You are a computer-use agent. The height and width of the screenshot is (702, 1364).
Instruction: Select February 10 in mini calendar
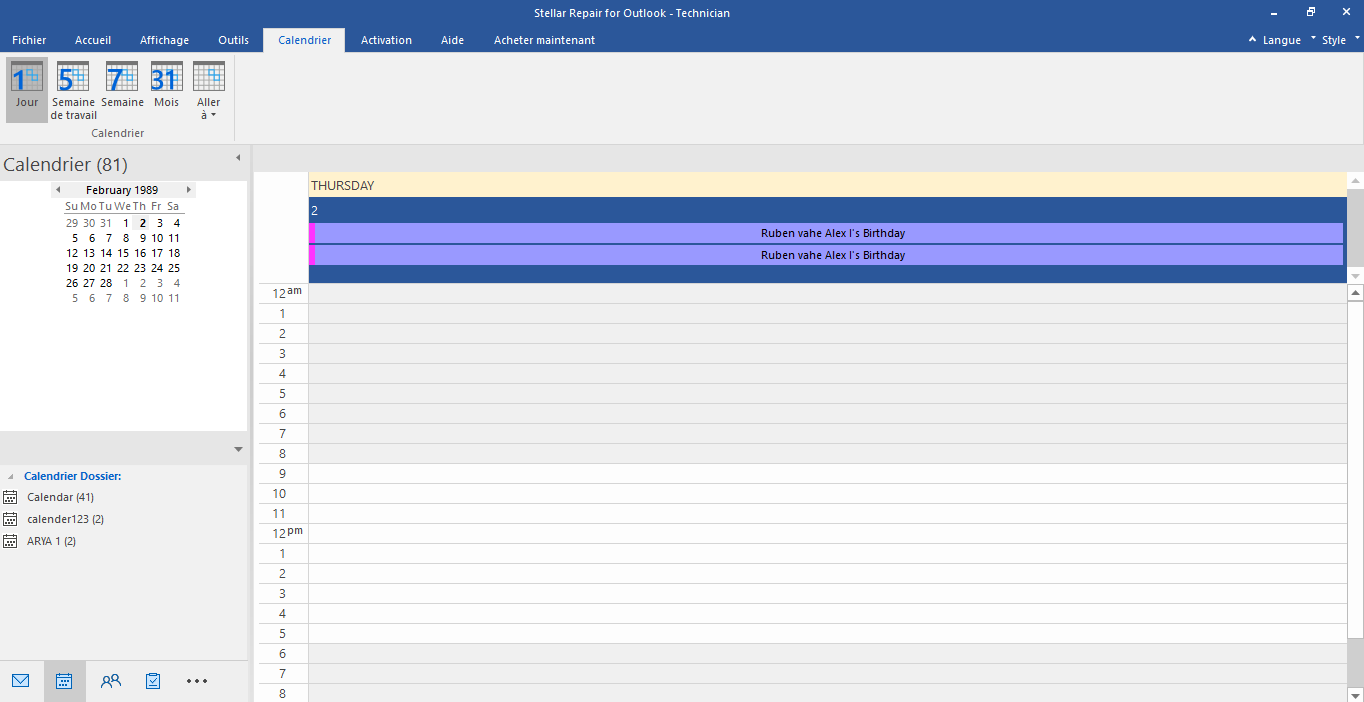tap(157, 238)
